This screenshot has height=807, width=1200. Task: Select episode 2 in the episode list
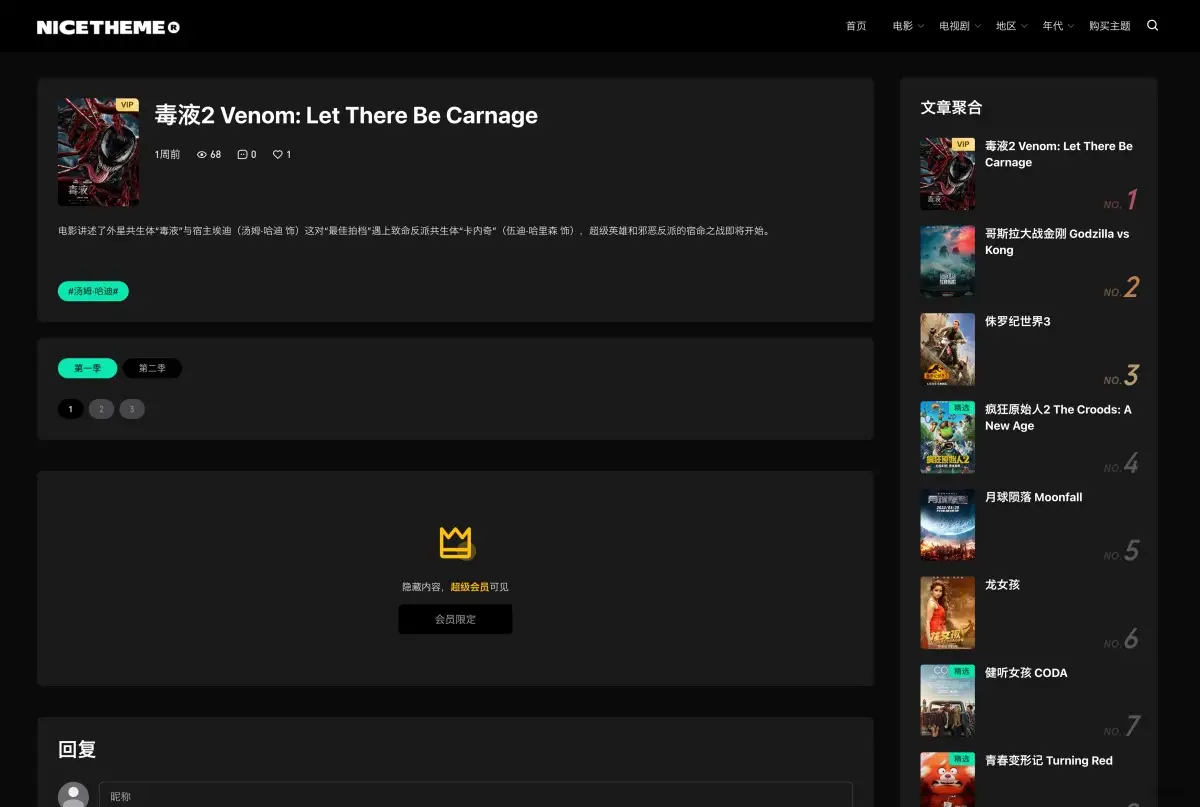click(x=101, y=408)
